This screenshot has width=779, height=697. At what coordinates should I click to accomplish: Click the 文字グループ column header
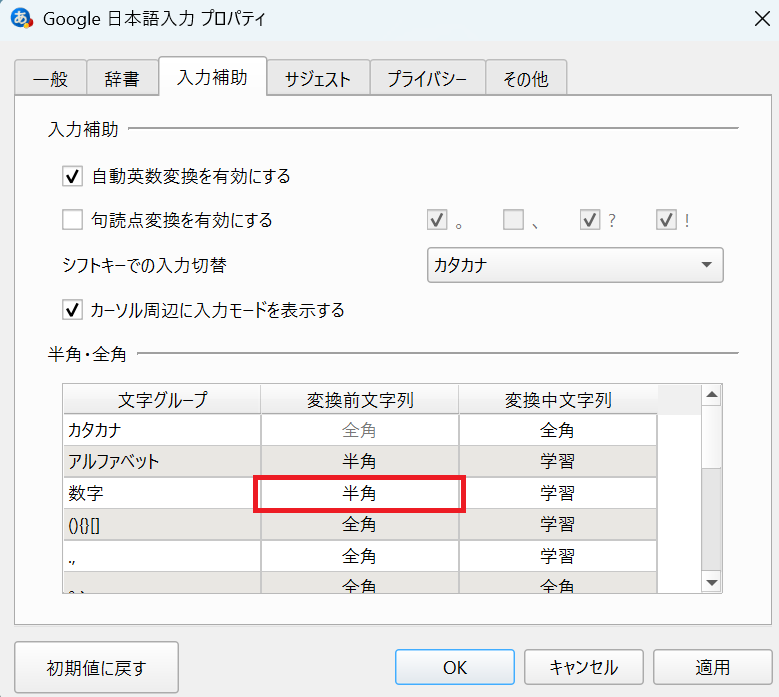162,399
